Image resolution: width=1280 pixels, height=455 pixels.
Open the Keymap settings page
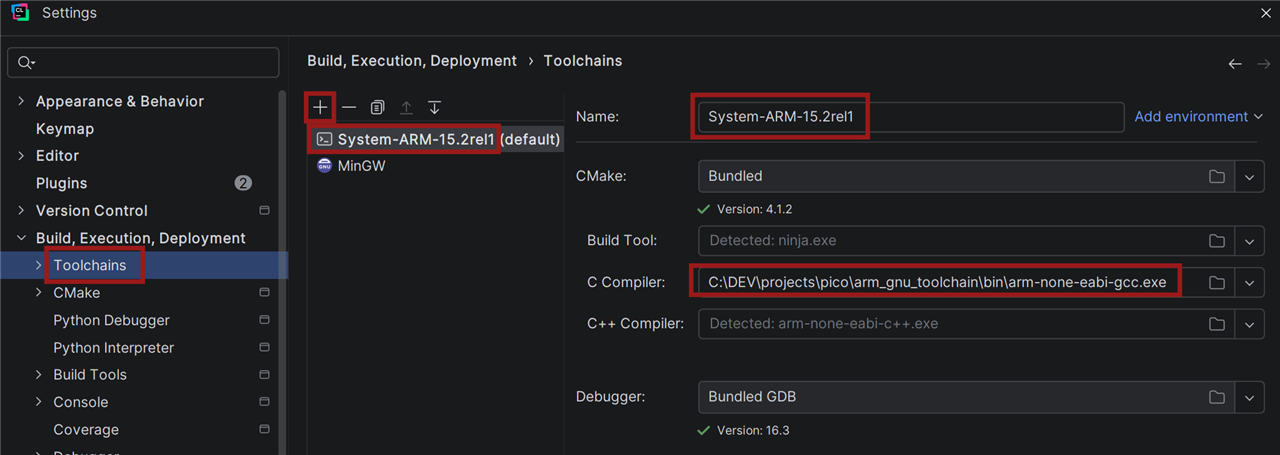click(x=65, y=129)
